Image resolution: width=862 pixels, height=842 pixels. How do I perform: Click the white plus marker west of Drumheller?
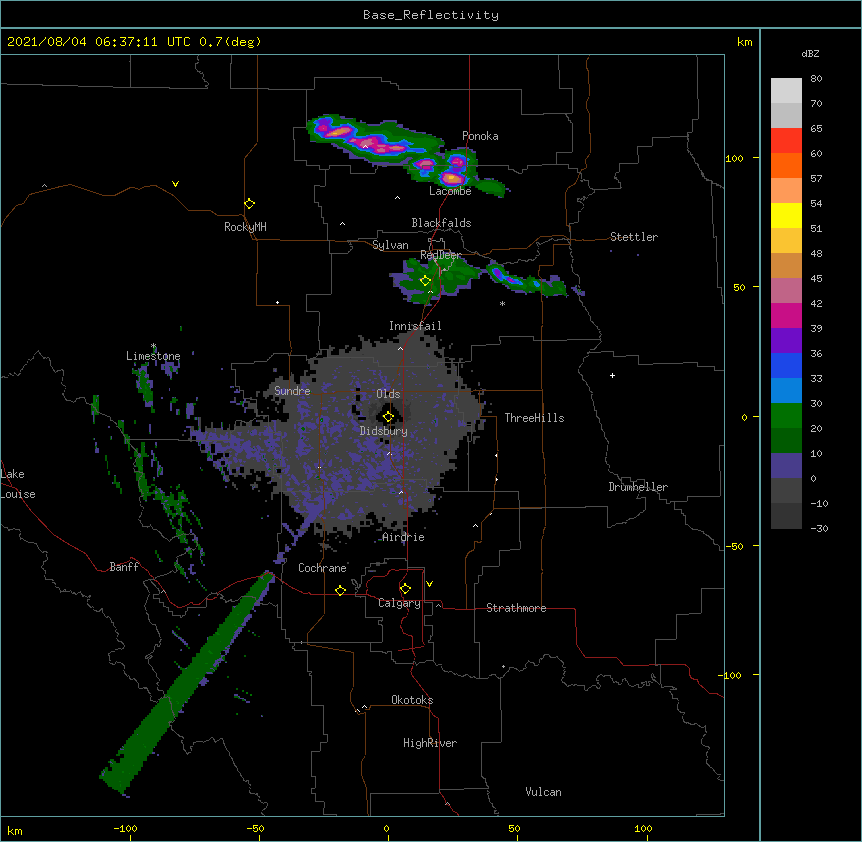[x=612, y=375]
